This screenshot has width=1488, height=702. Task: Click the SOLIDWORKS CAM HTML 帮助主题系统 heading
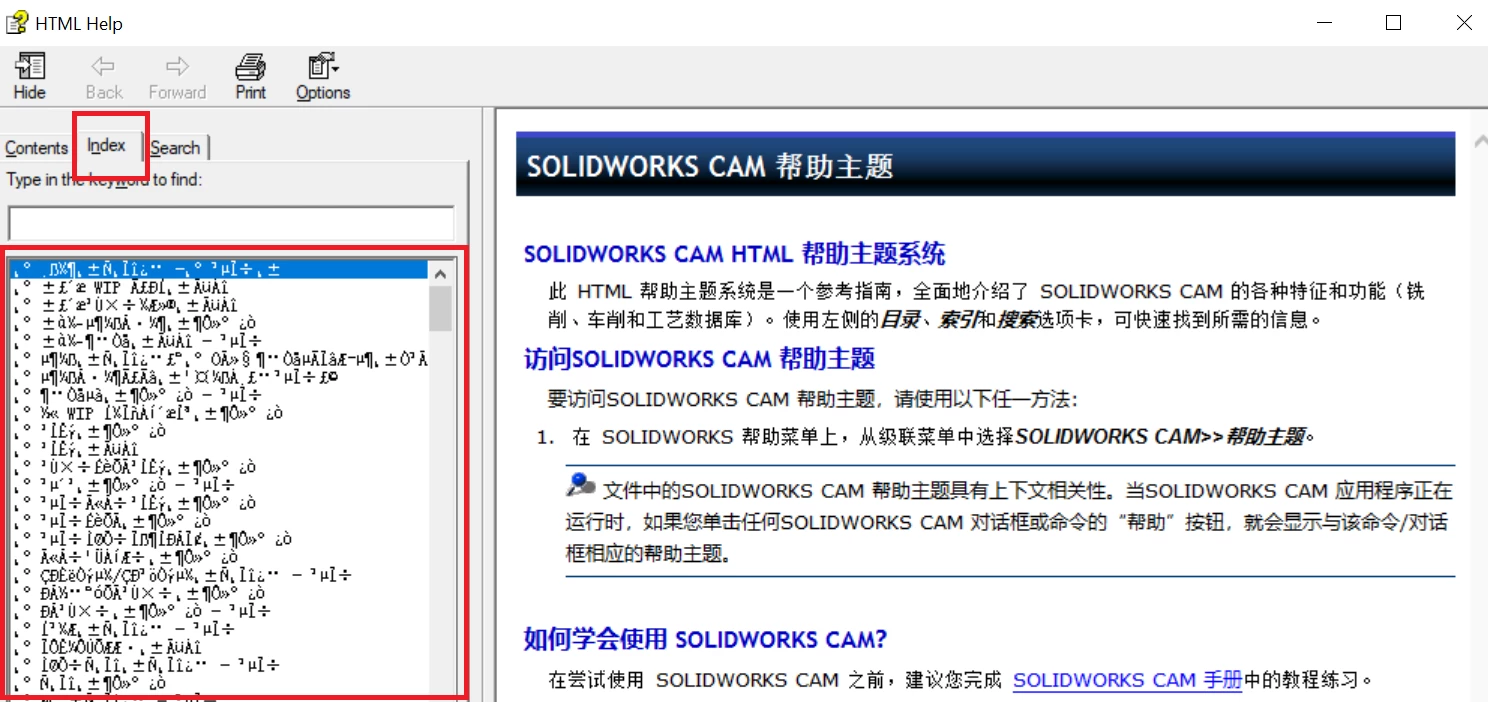735,254
